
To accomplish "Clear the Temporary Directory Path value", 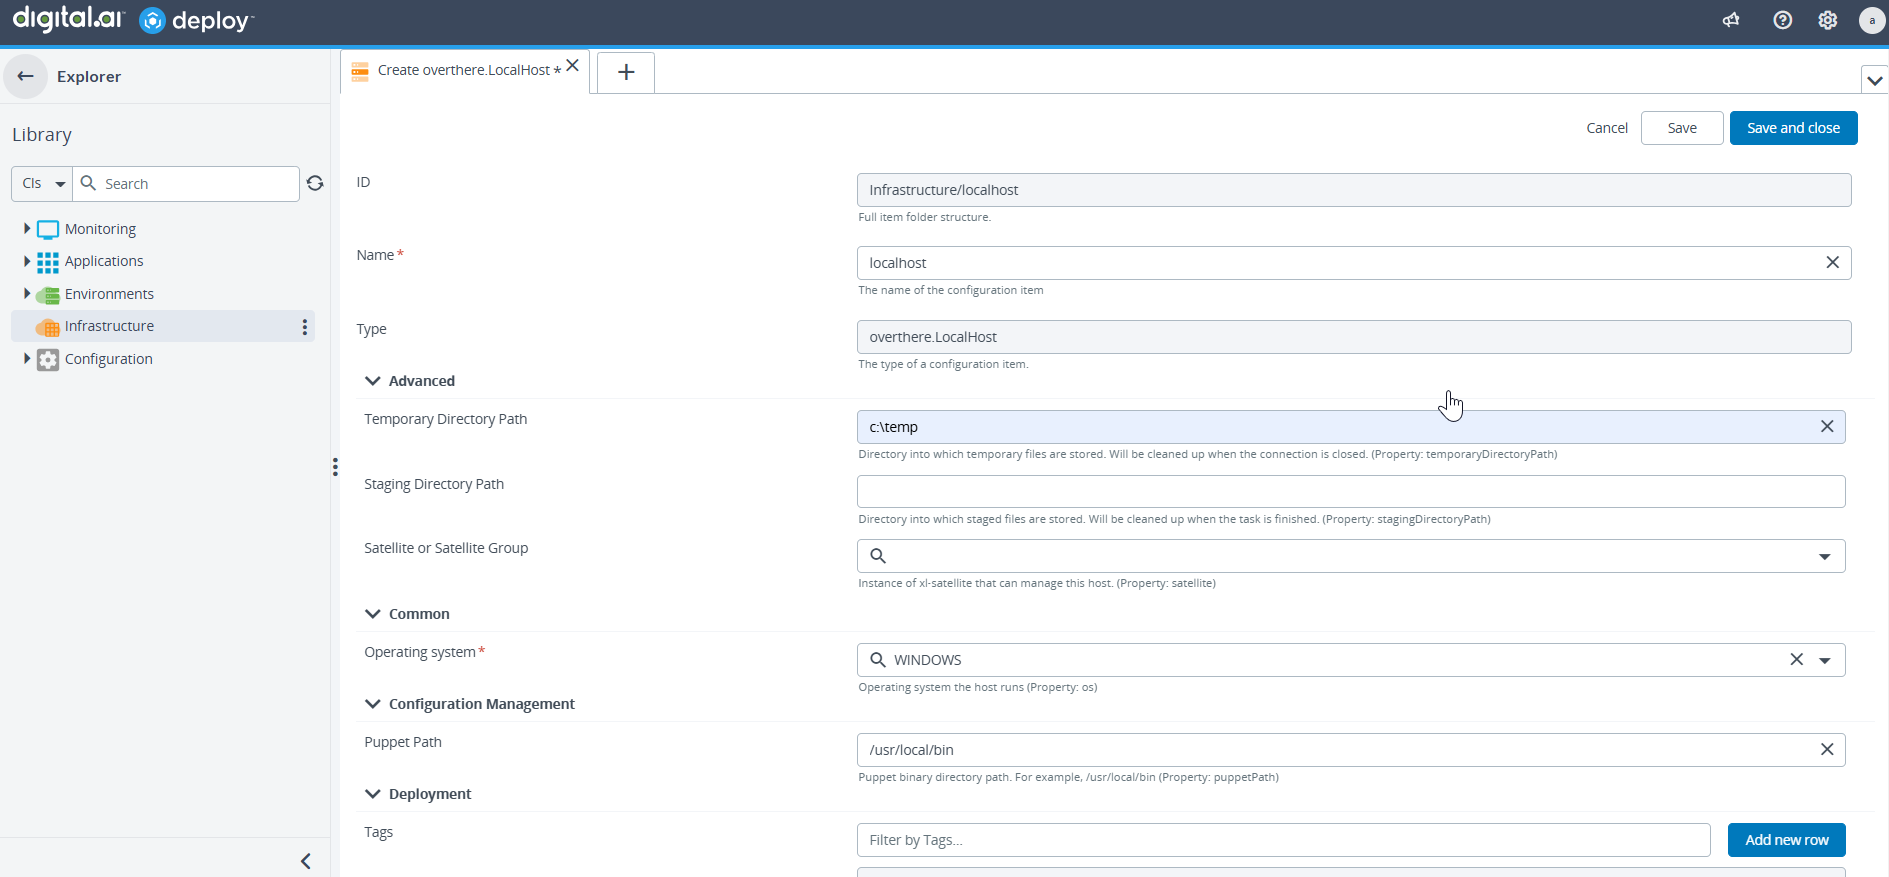I will [x=1826, y=427].
